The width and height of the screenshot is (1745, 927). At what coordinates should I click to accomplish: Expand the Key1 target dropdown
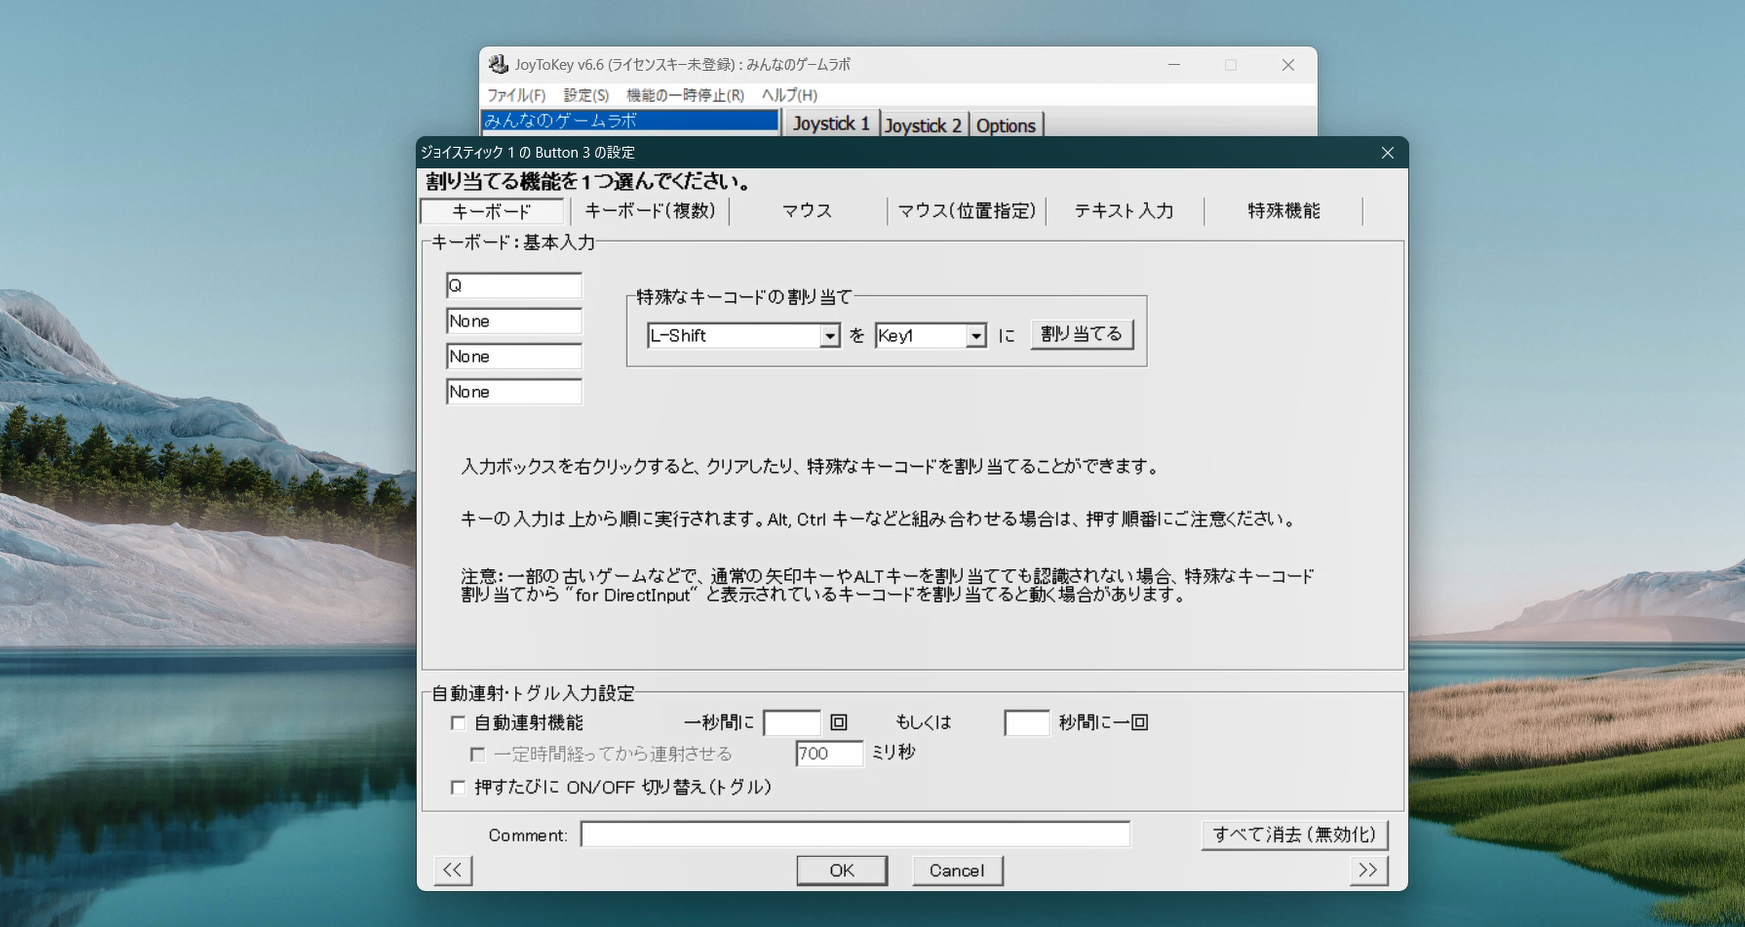975,336
